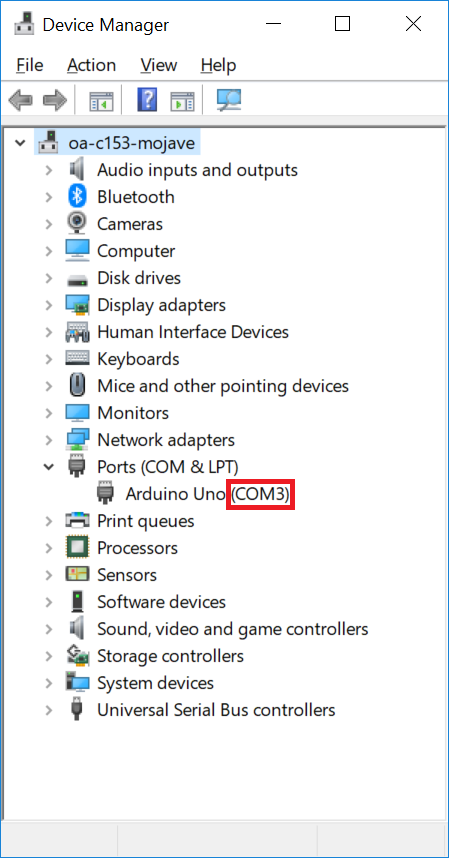Open the Action menu
Image resolution: width=449 pixels, height=858 pixels.
click(91, 65)
